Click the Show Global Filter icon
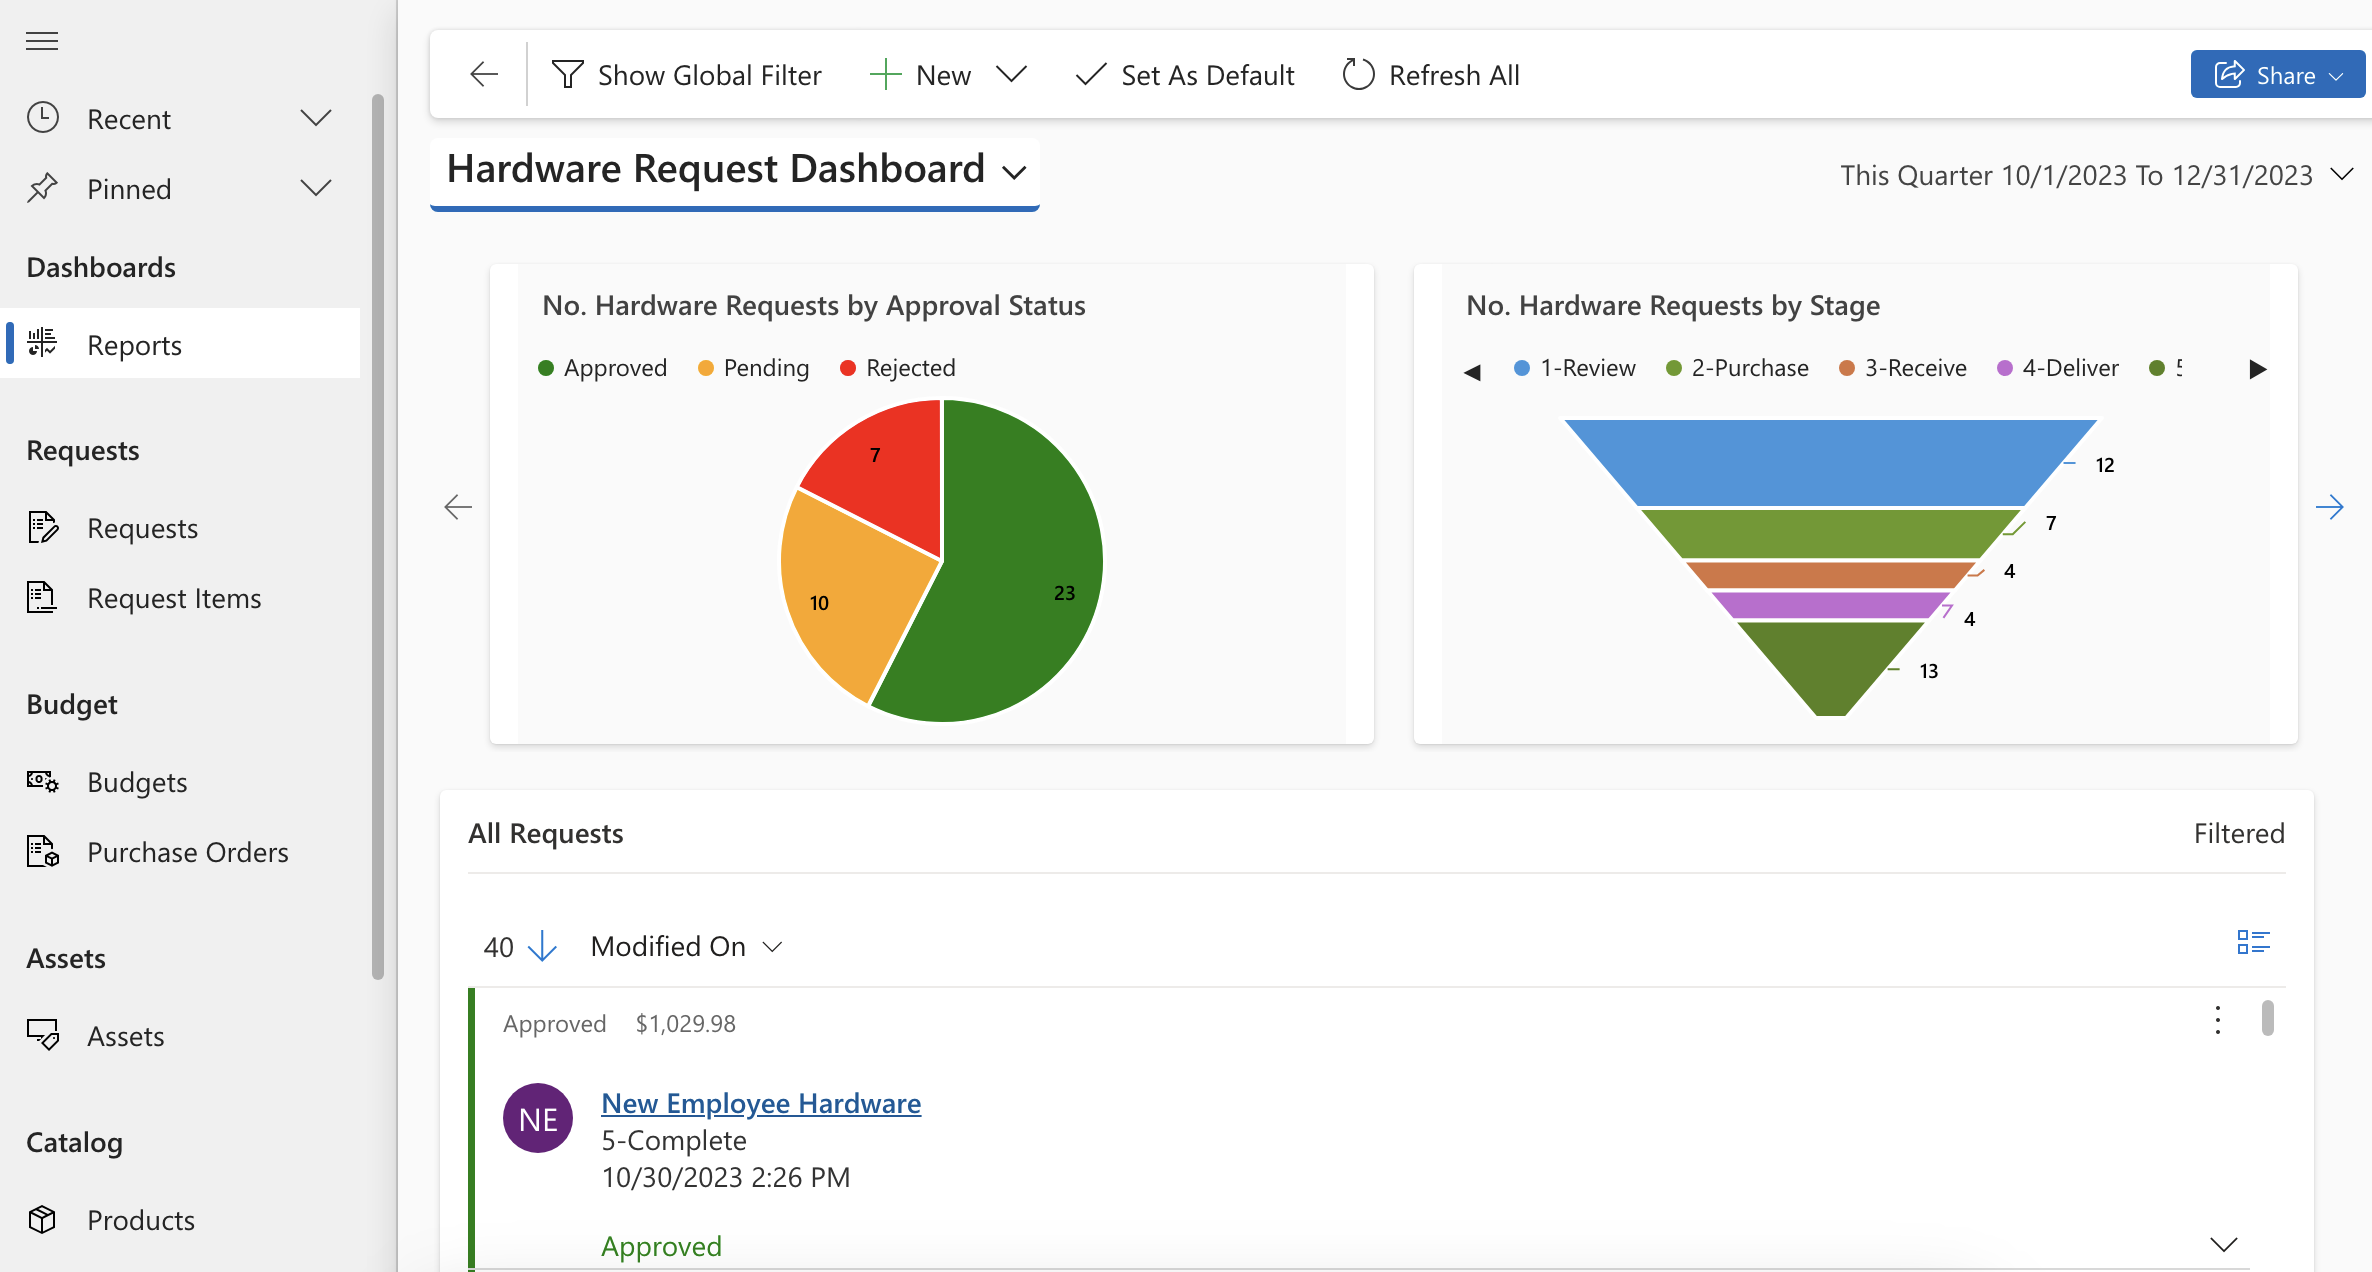 [566, 74]
